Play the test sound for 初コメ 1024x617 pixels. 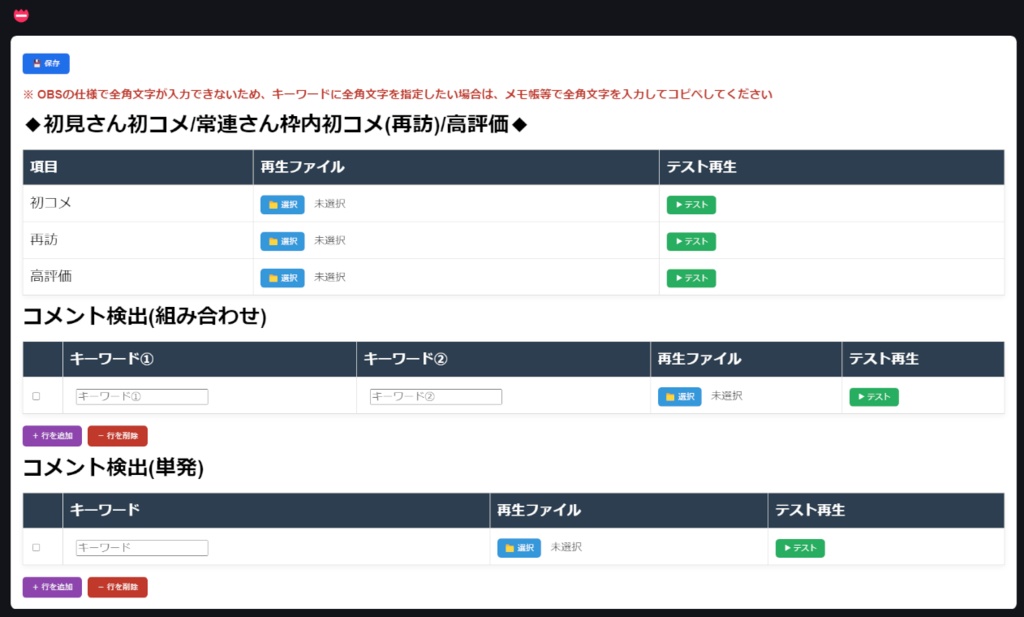tap(691, 203)
